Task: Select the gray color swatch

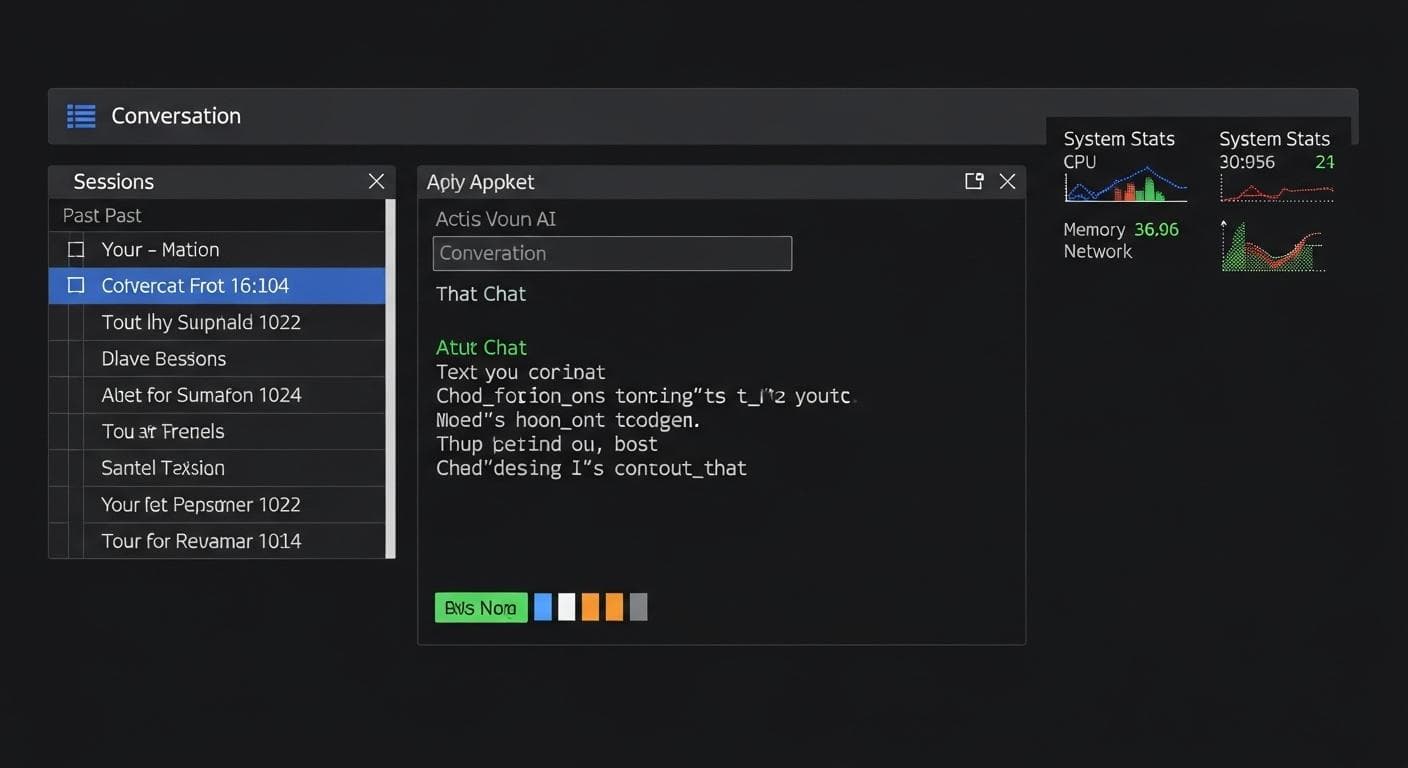Action: [x=638, y=606]
